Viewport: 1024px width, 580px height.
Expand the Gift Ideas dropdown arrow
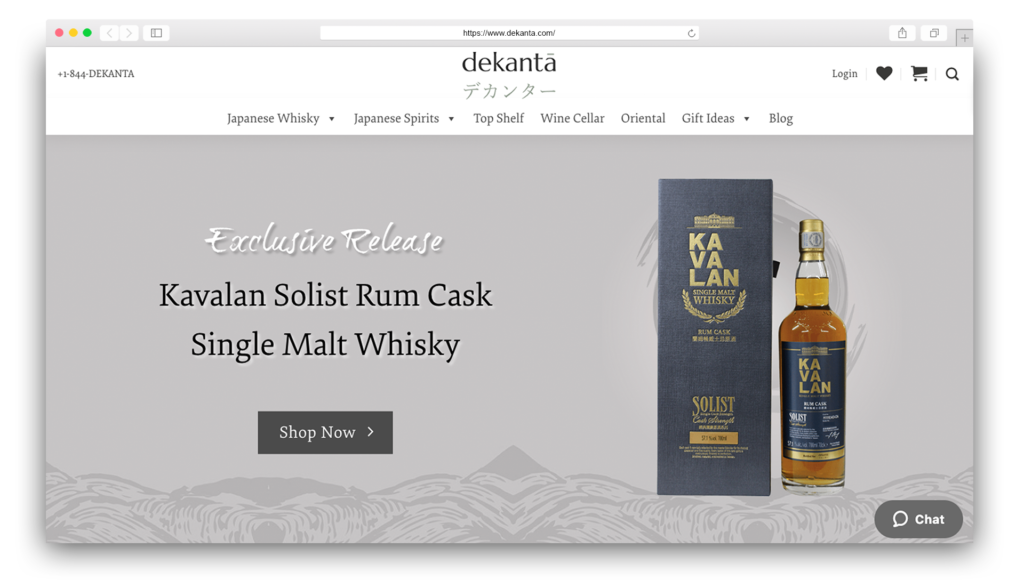pos(746,119)
